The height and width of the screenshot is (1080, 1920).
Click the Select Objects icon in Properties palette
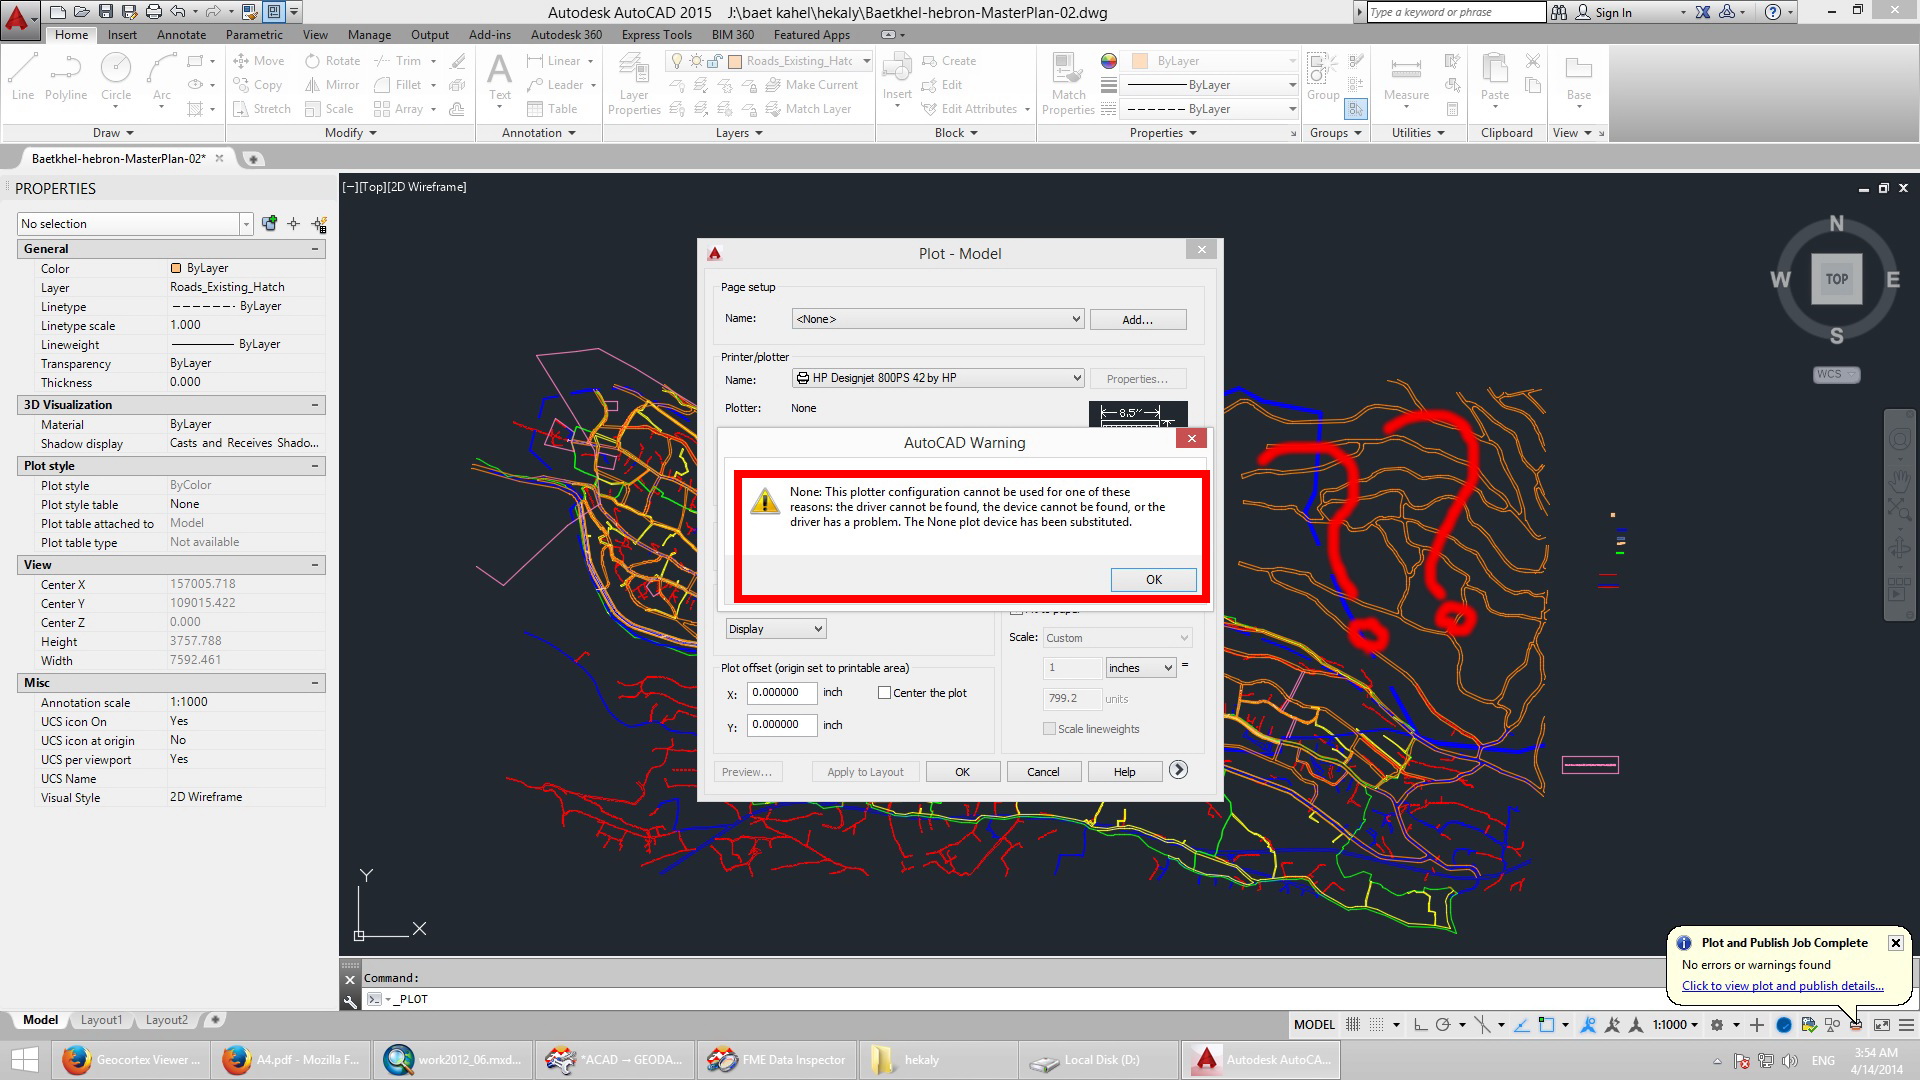[x=294, y=224]
